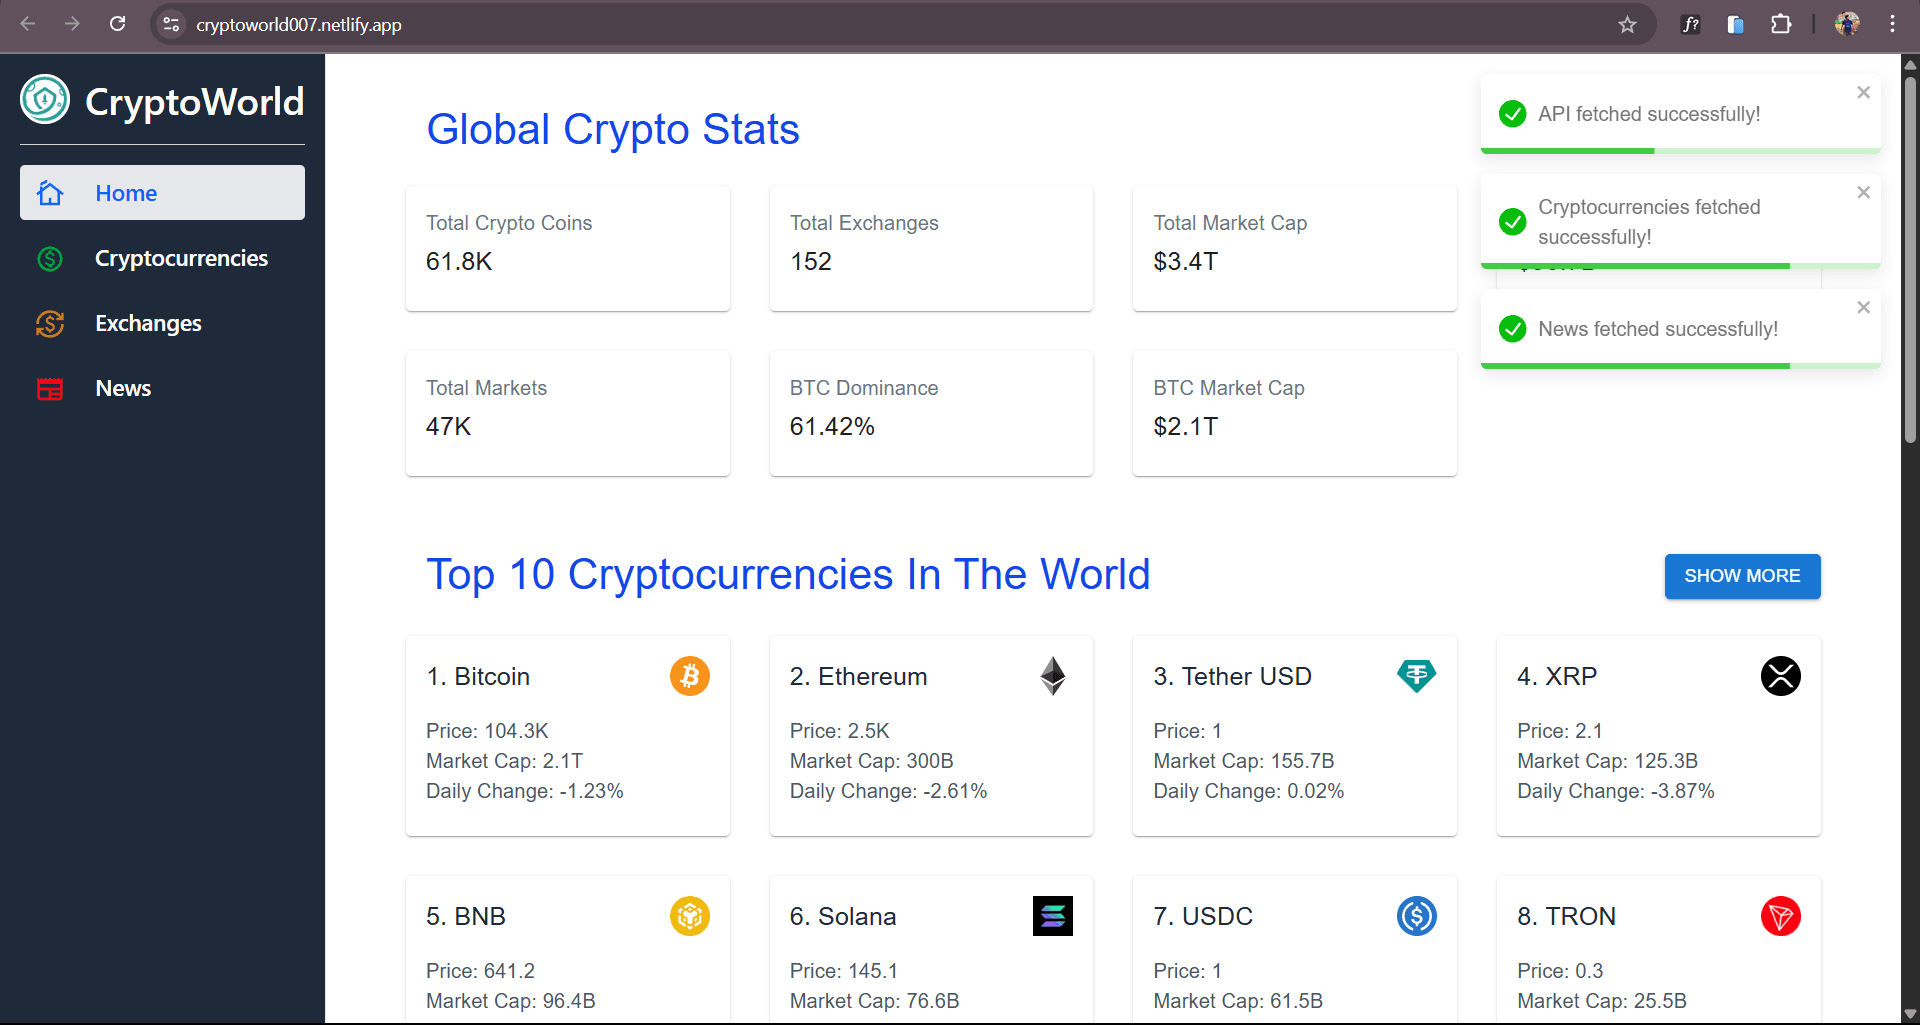Reload the page with refresh icon

pyautogui.click(x=117, y=24)
